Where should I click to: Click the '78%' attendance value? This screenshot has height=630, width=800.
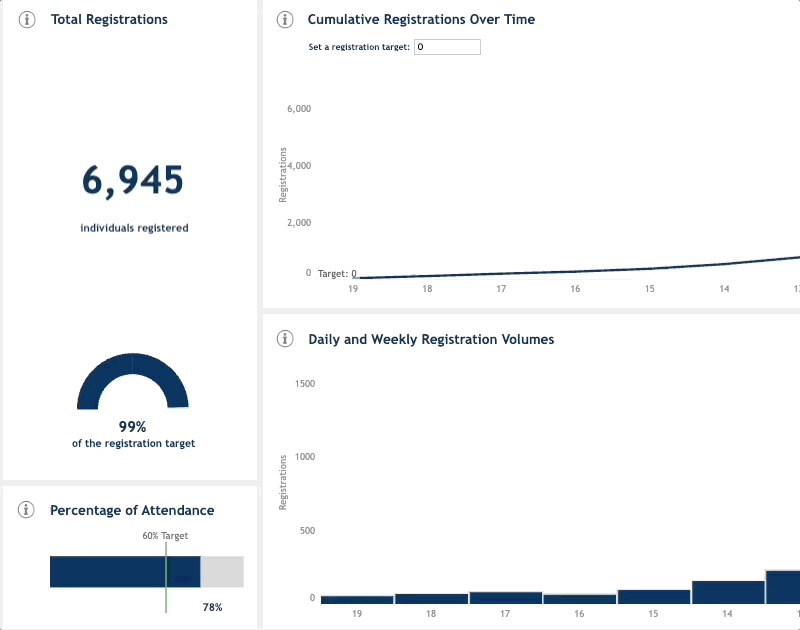pyautogui.click(x=212, y=607)
